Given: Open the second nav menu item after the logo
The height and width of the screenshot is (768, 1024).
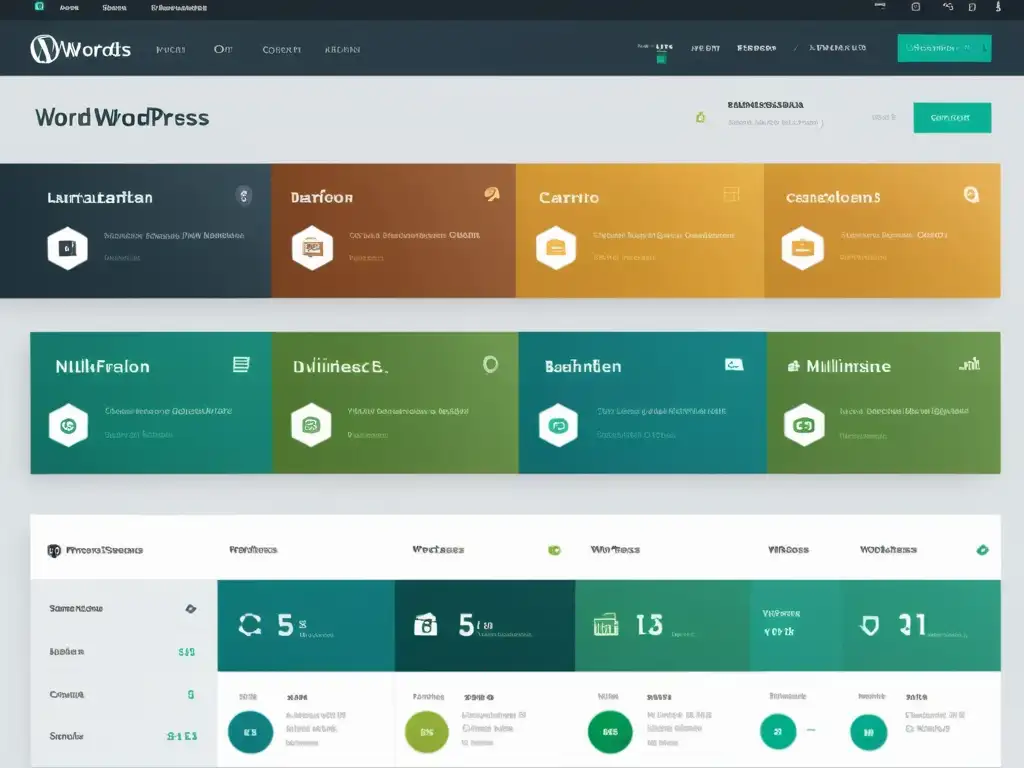Looking at the screenshot, I should coord(223,49).
